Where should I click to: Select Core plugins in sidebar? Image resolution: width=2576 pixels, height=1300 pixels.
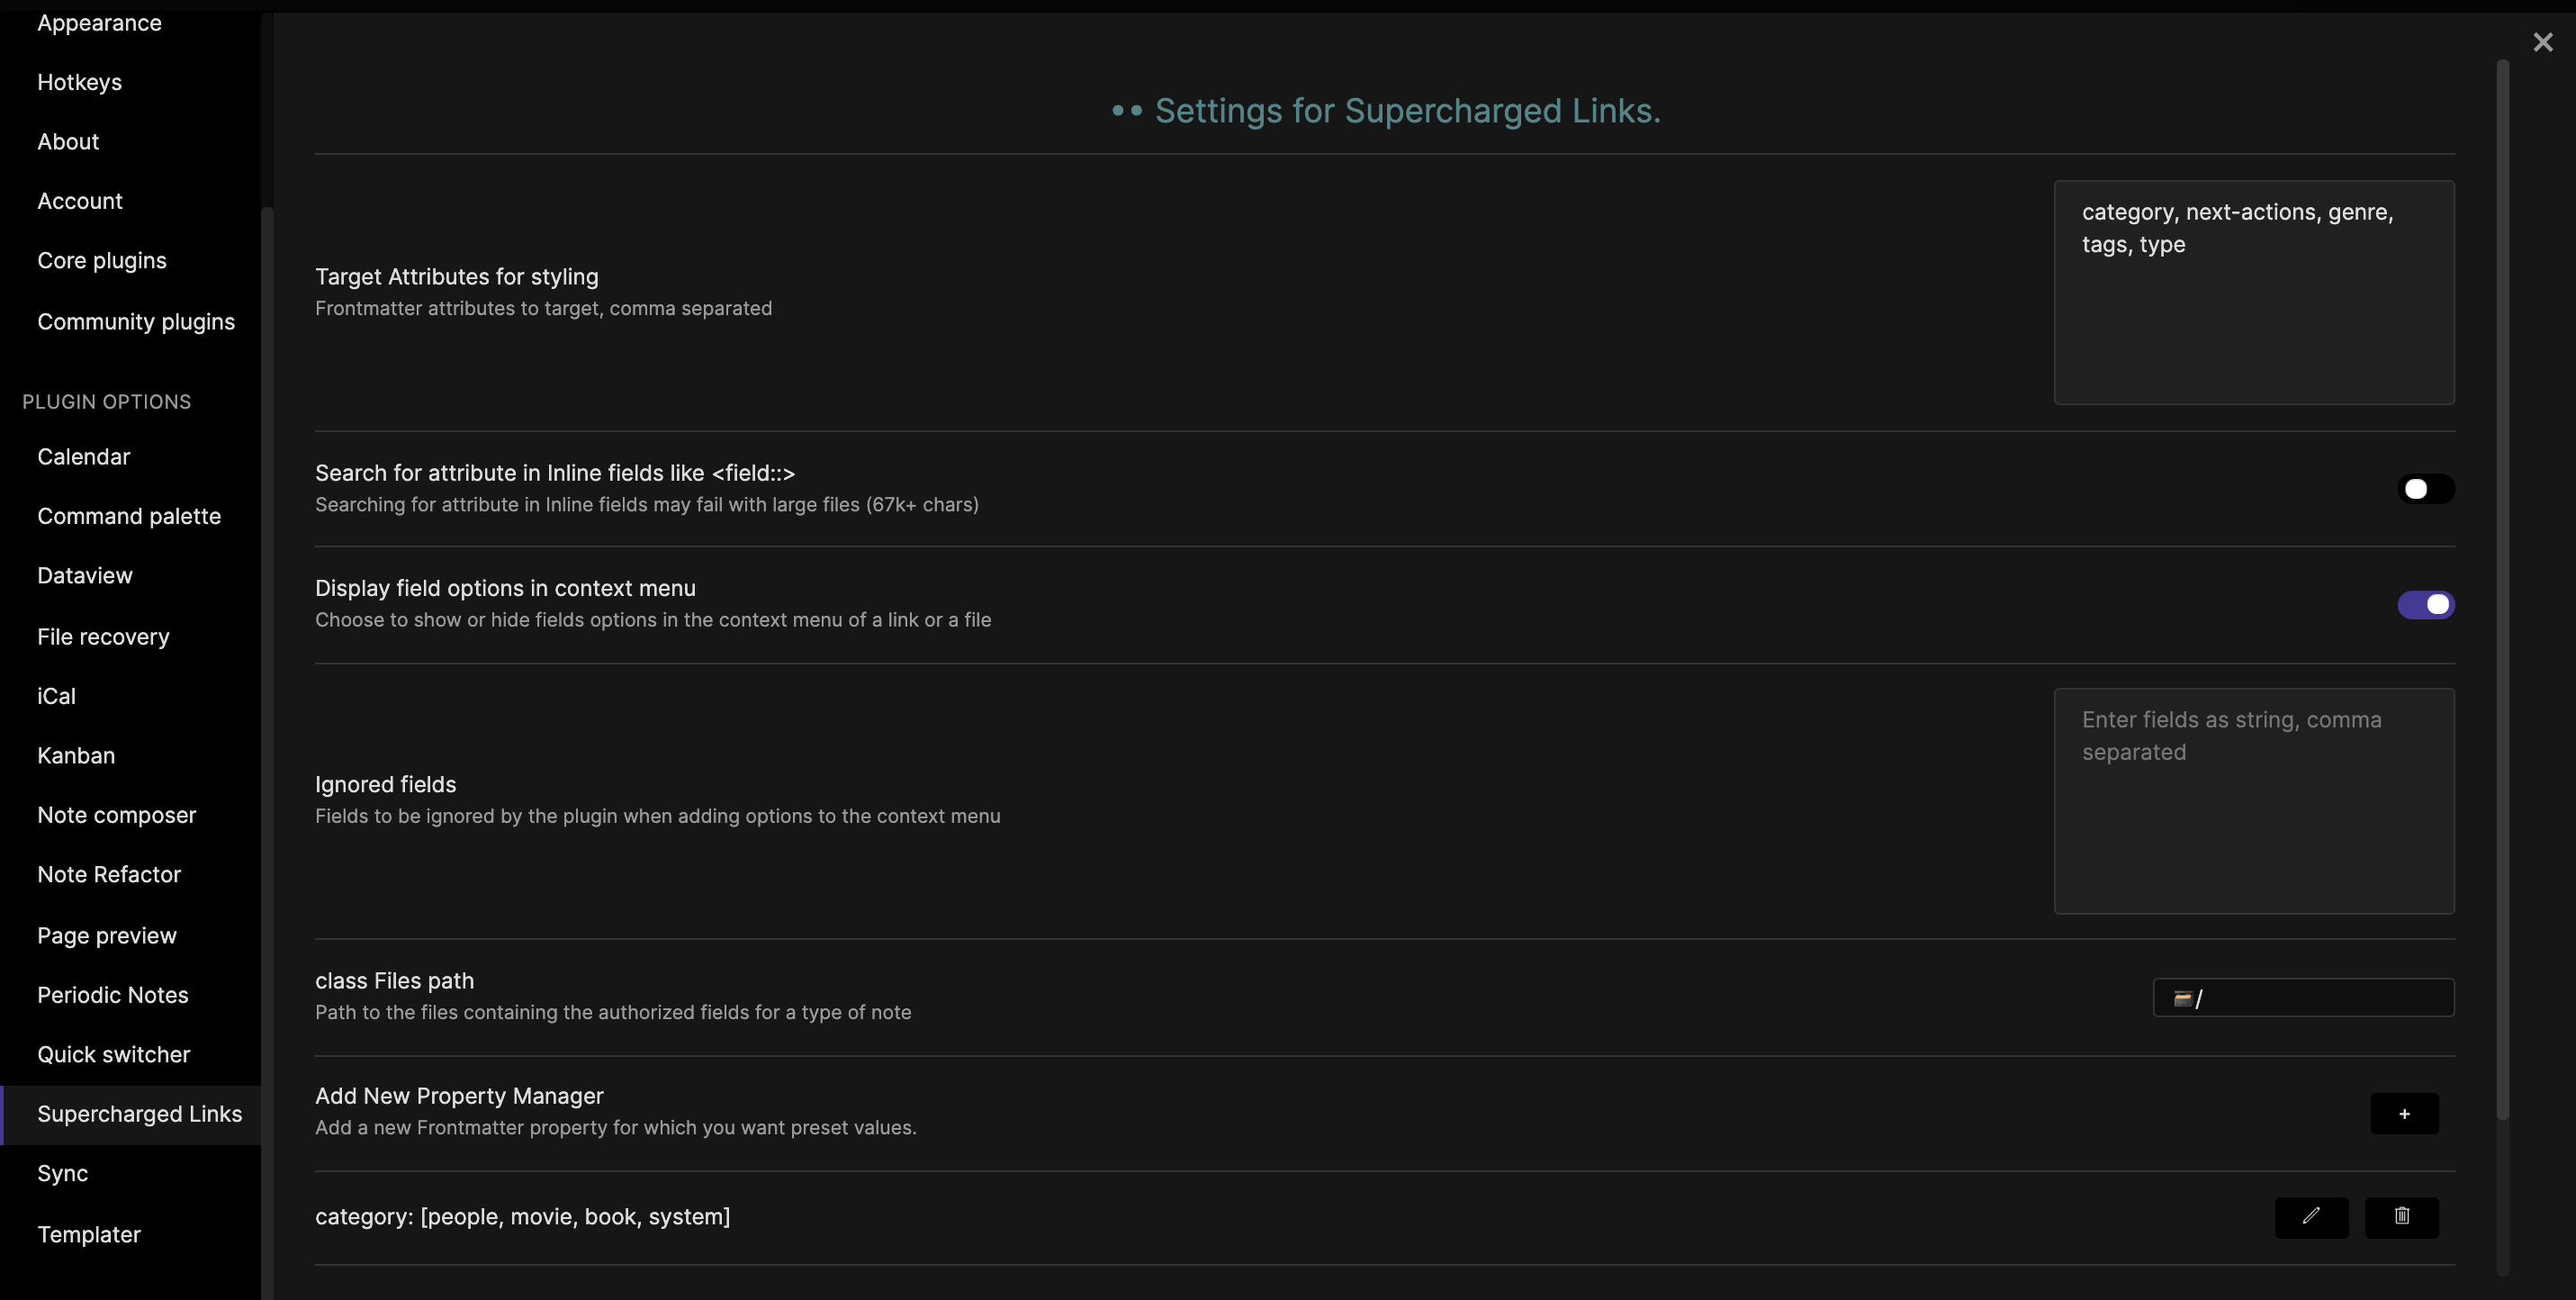[x=102, y=260]
